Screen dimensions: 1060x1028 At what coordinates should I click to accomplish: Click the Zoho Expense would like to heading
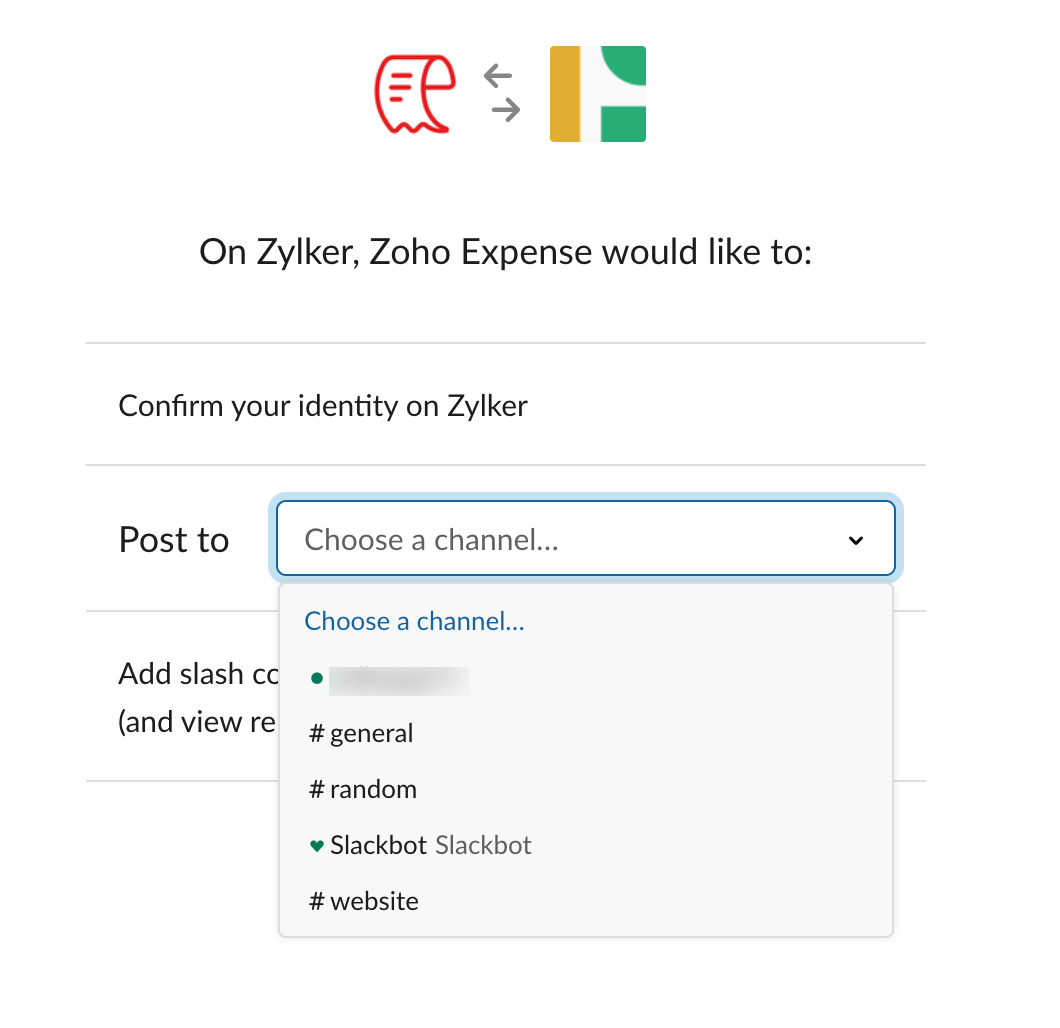click(x=506, y=252)
